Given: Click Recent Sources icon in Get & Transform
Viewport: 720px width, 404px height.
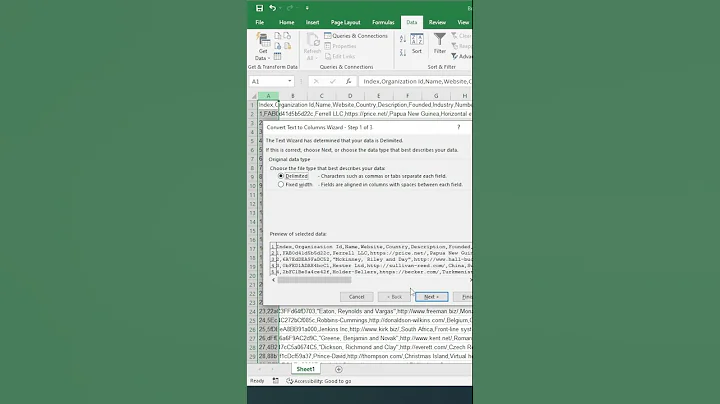Looking at the screenshot, I should [287, 36].
